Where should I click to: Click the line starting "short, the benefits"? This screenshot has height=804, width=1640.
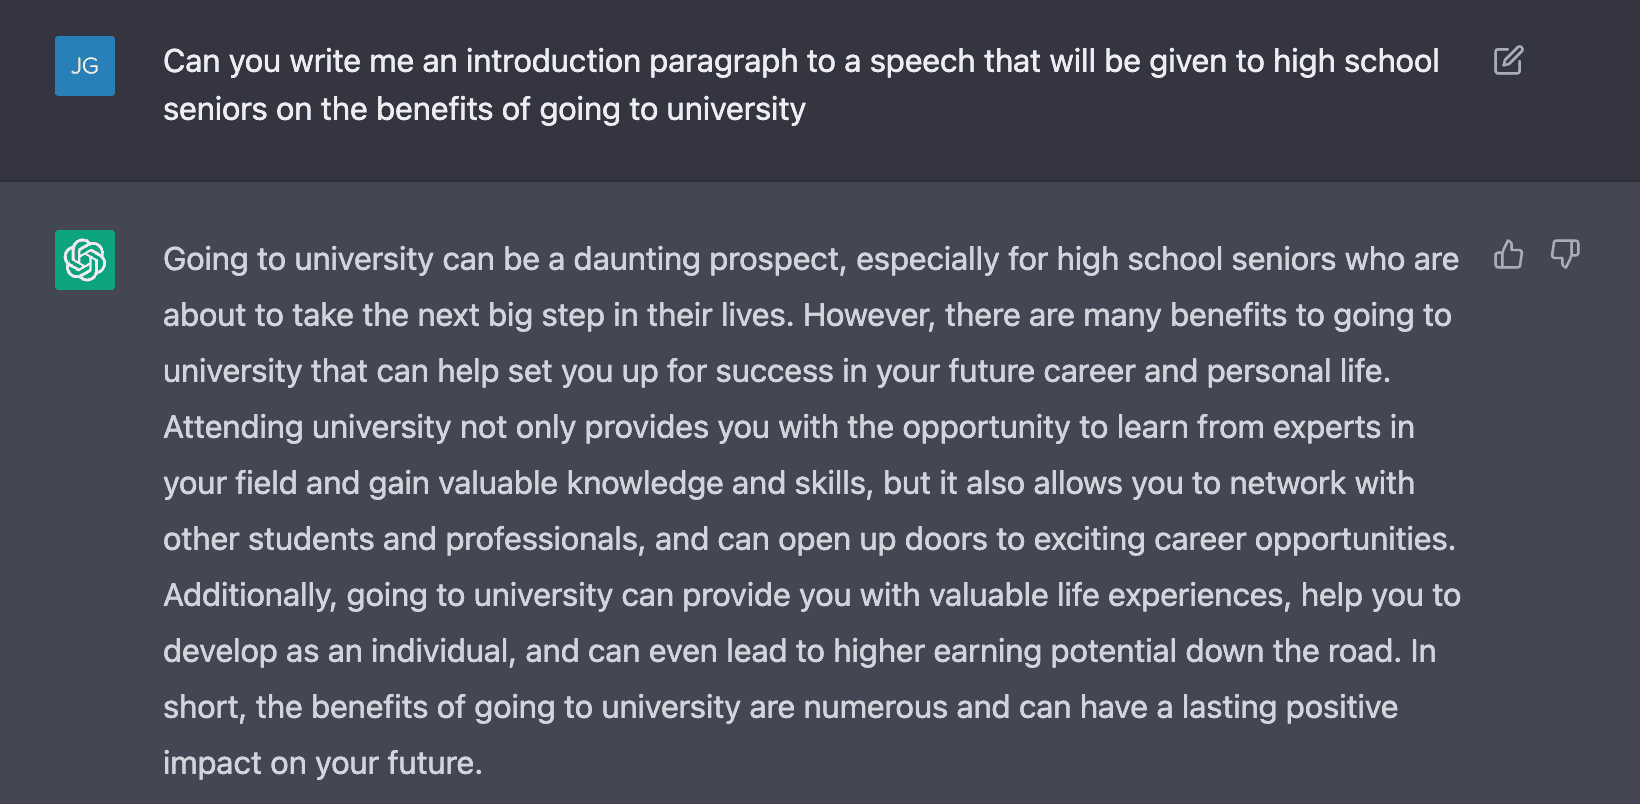click(x=780, y=707)
